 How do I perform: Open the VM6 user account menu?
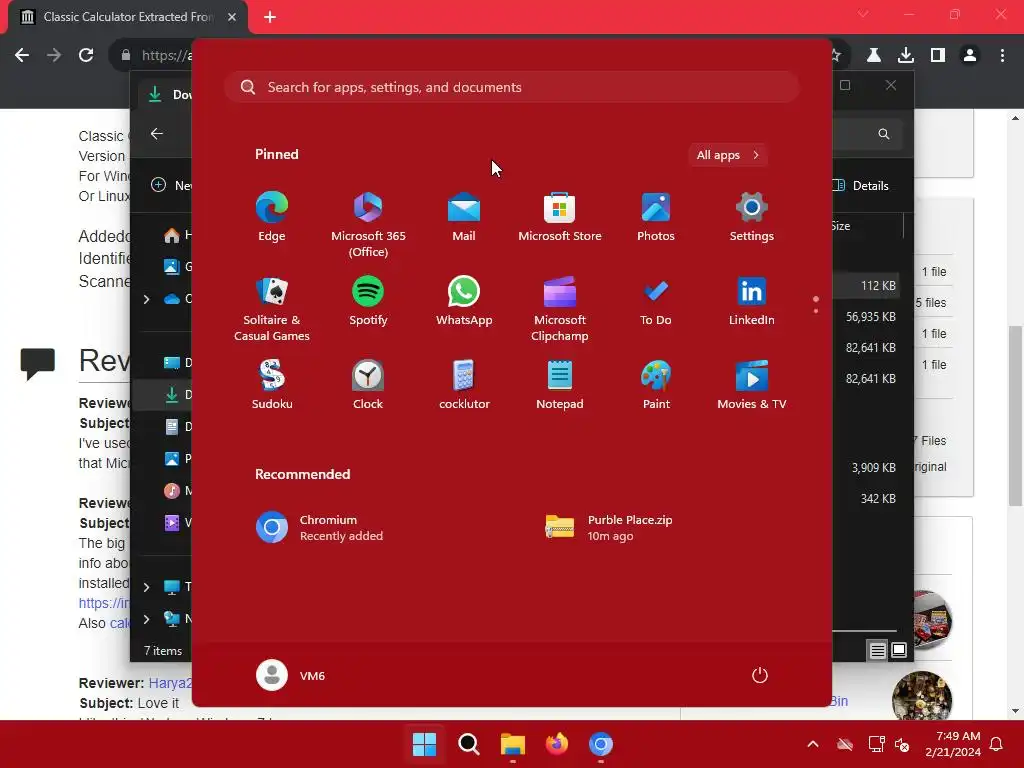tap(291, 675)
